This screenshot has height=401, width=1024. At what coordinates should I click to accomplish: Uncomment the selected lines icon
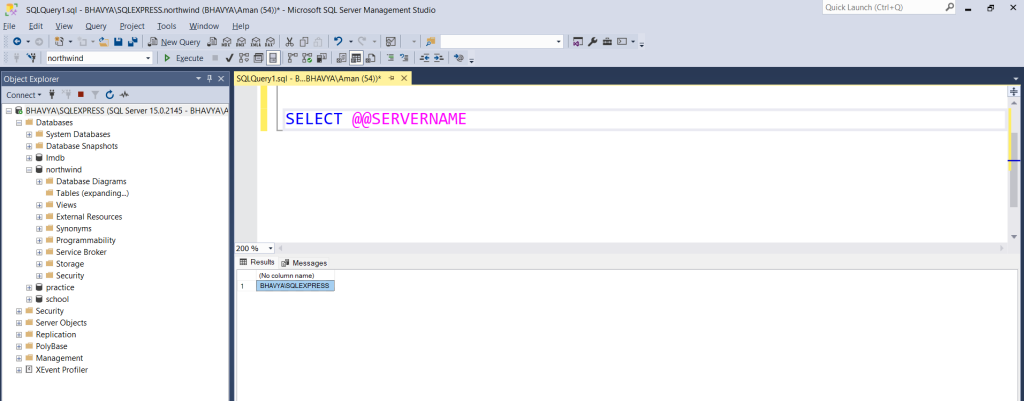[403, 58]
